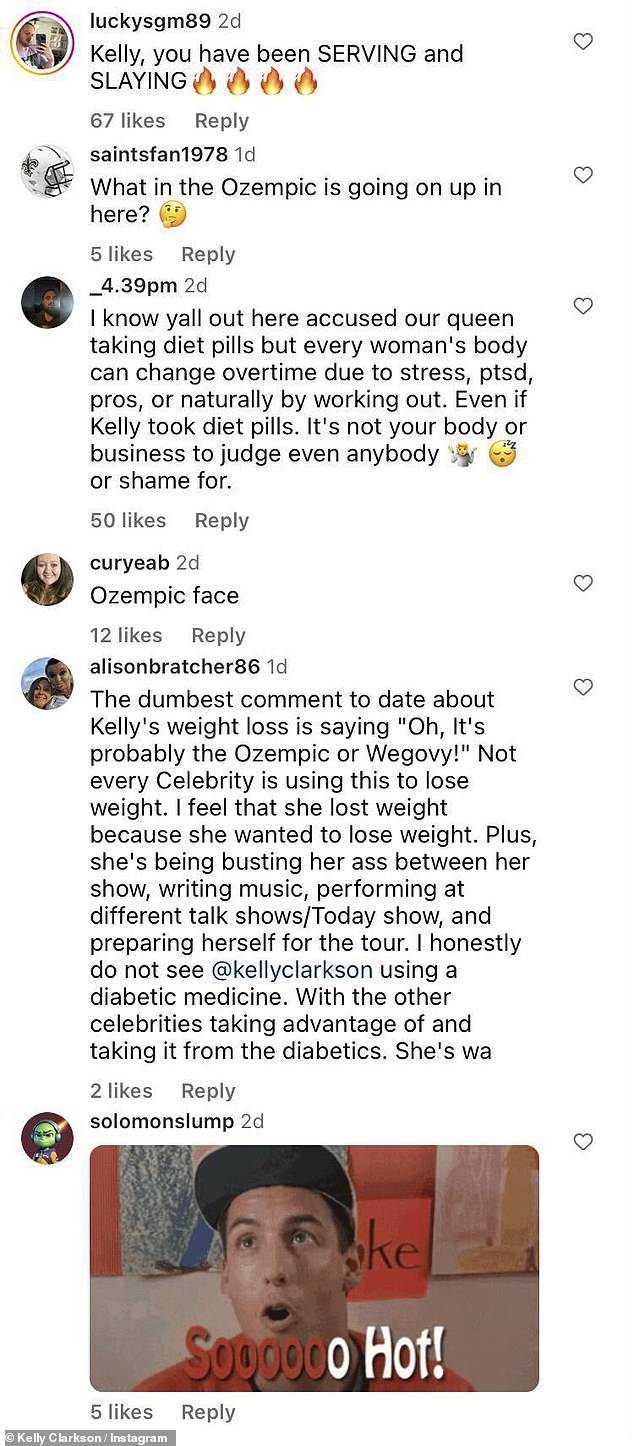The width and height of the screenshot is (634, 1446).
Task: Open the 'Sooooo Hot!' GIF
Action: 314,1268
